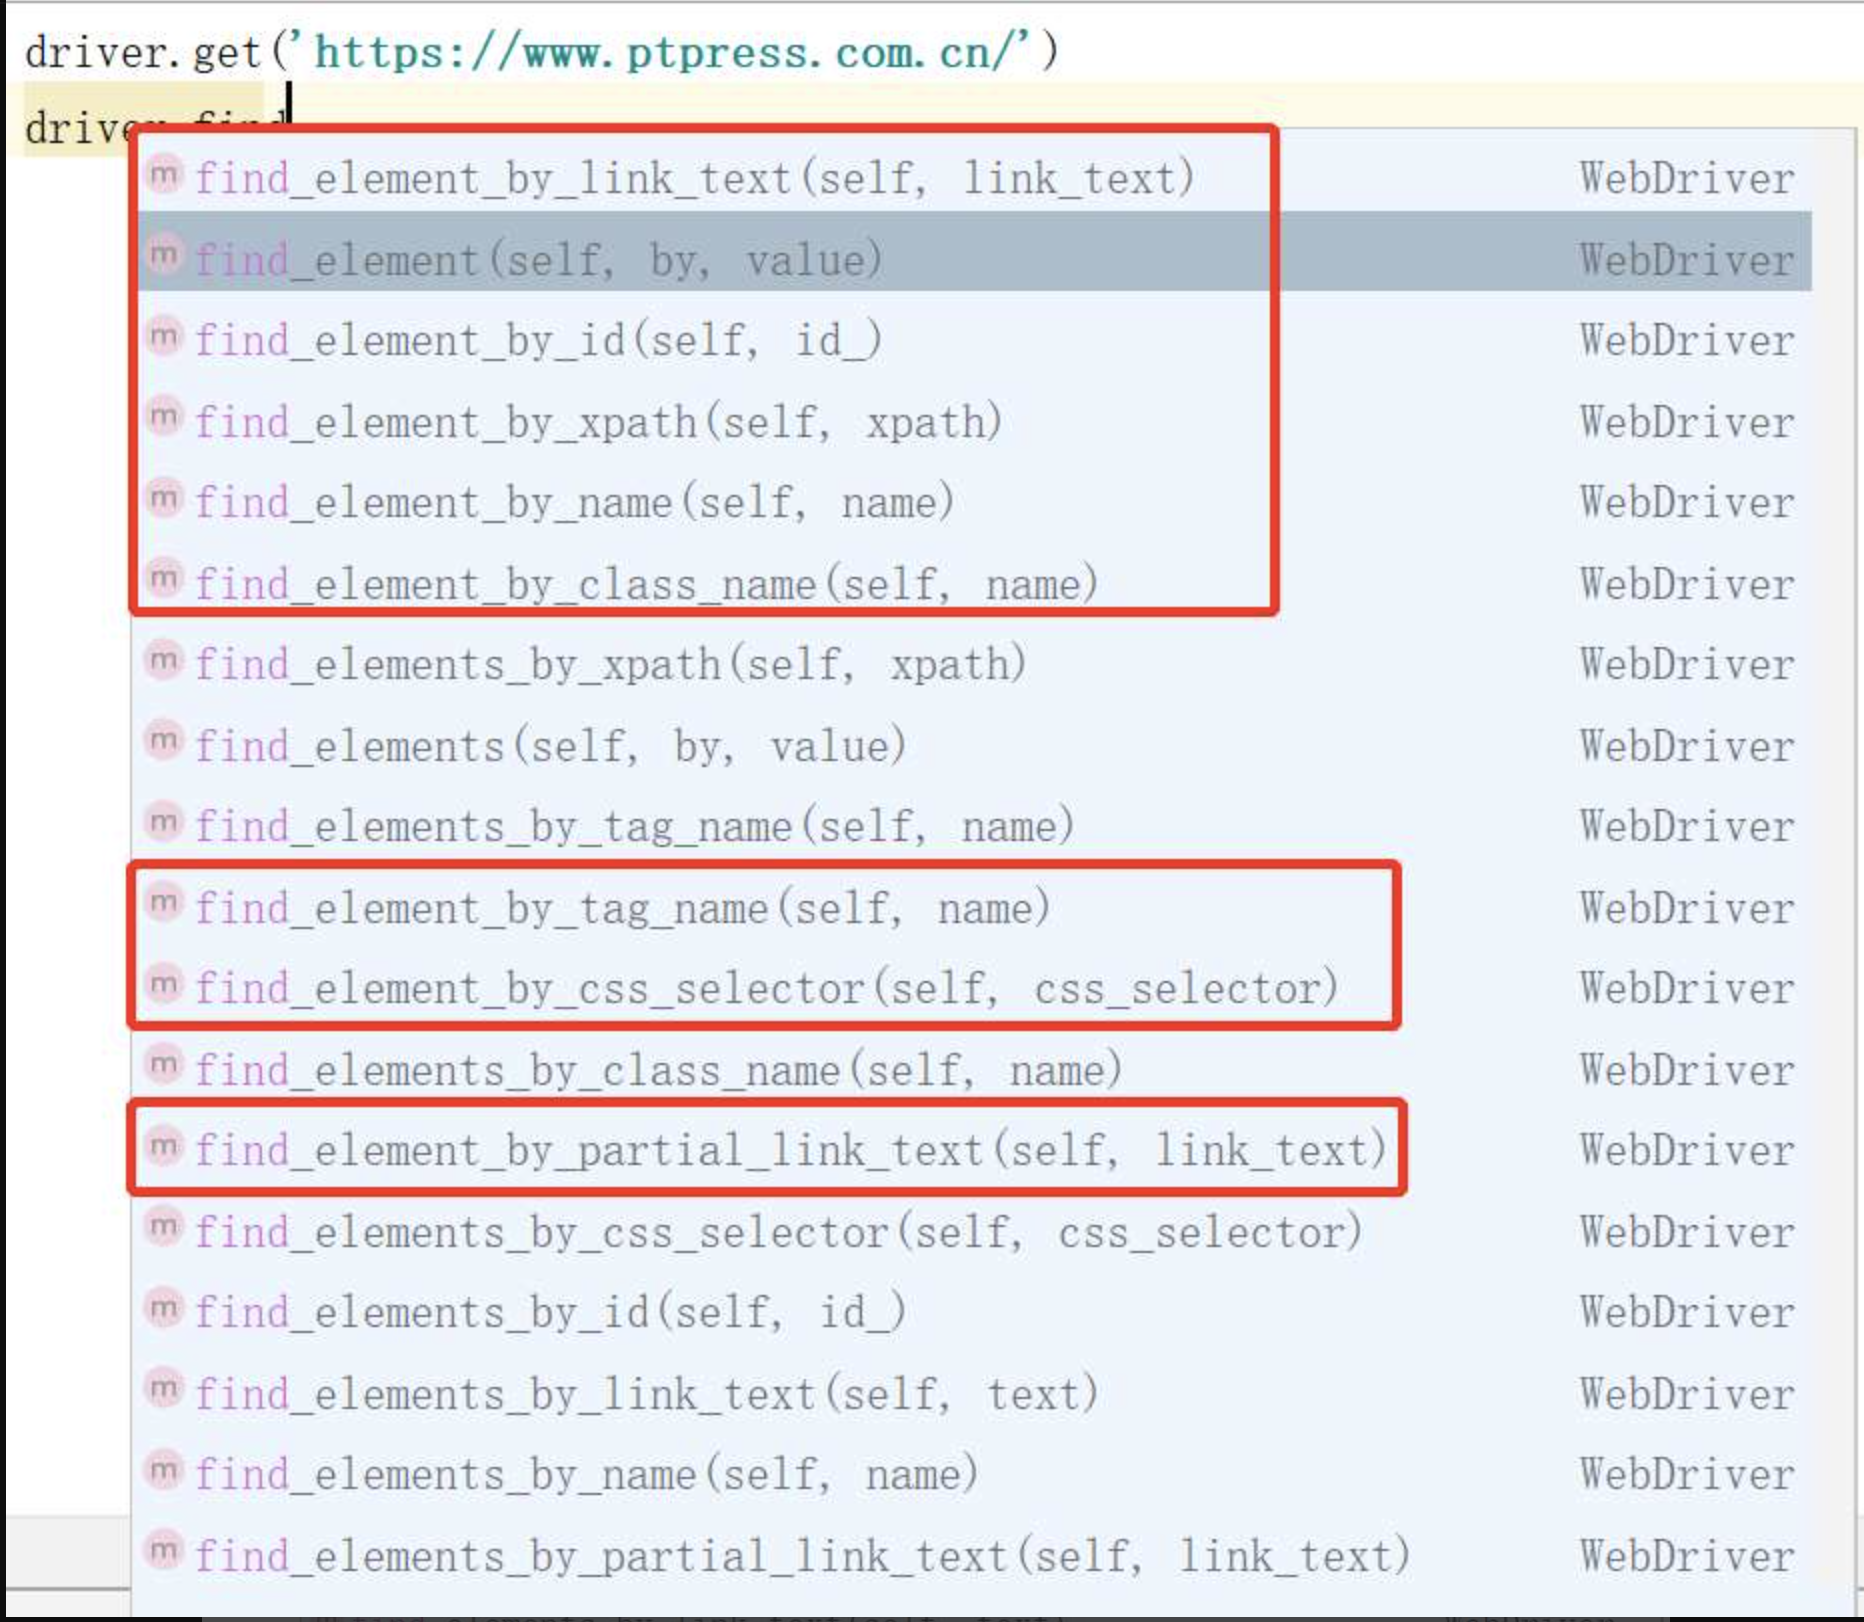The image size is (1864, 1622).
Task: Choose find_element_by_partial_link_text entry
Action: 974,1150
